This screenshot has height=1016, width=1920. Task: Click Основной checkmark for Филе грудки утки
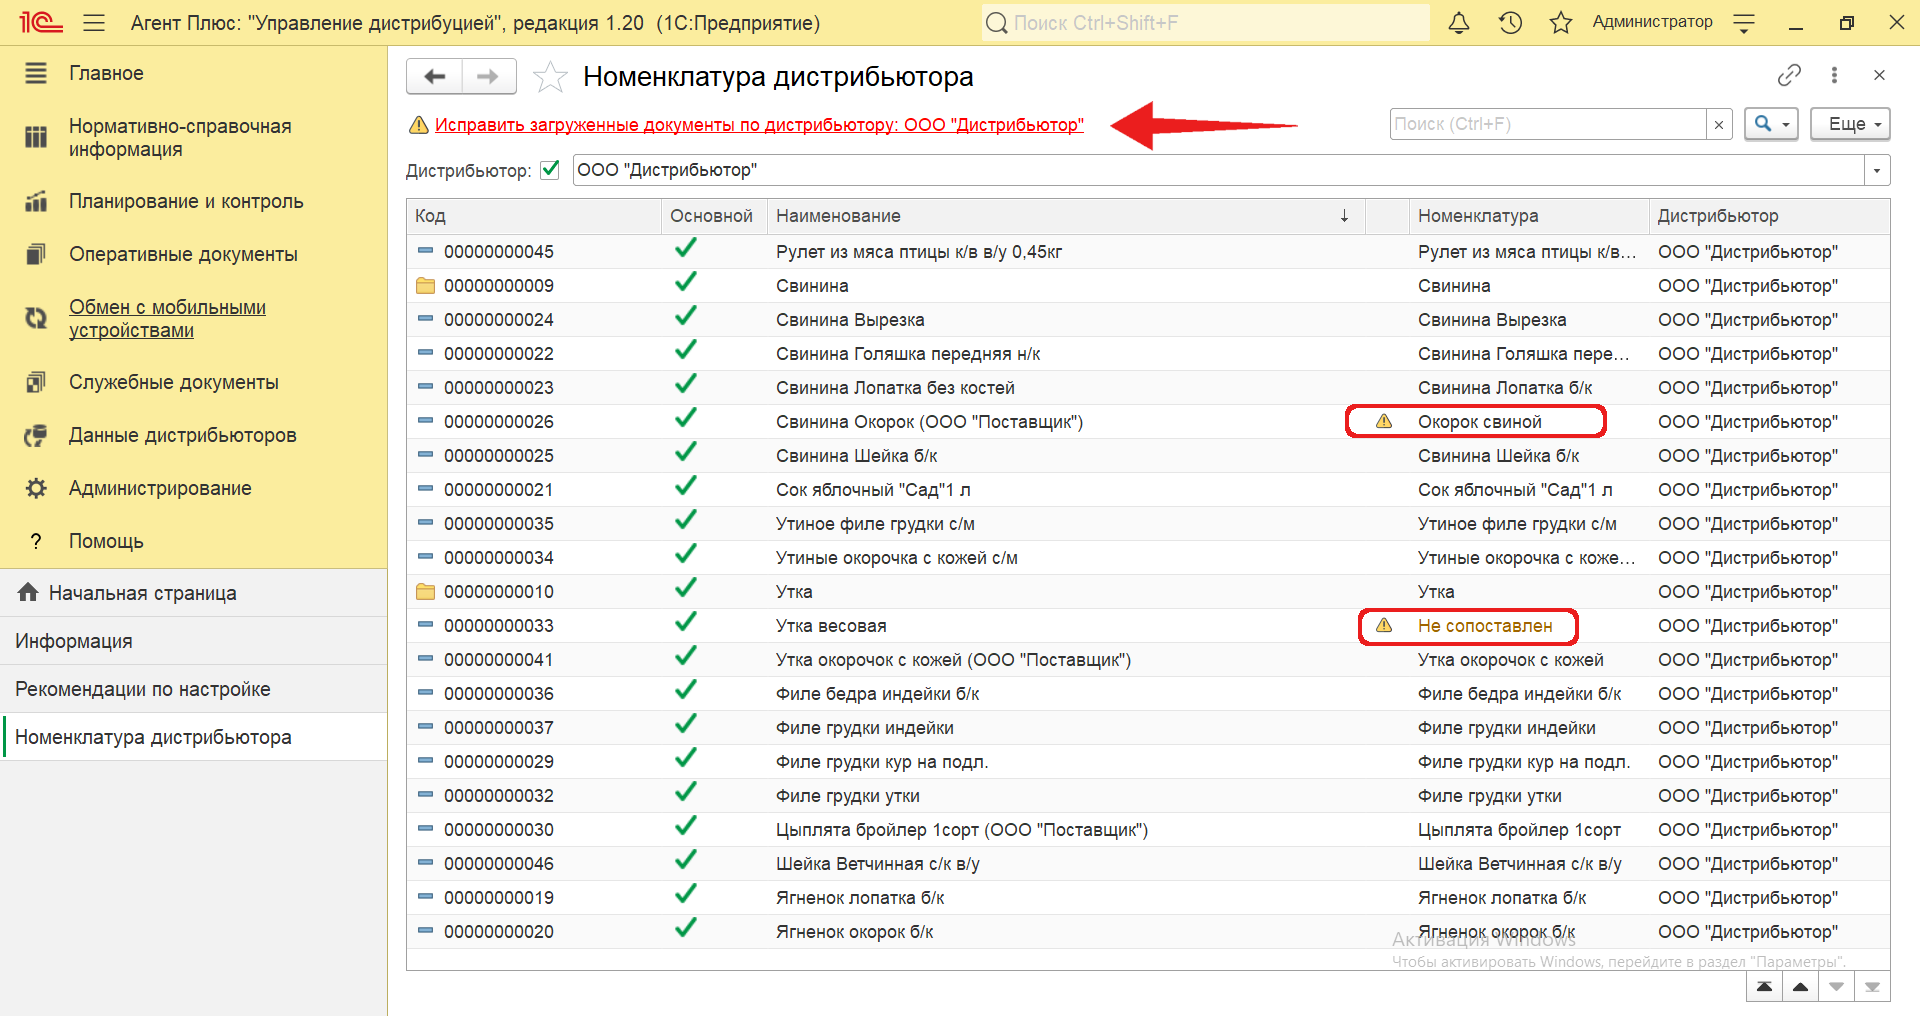685,793
